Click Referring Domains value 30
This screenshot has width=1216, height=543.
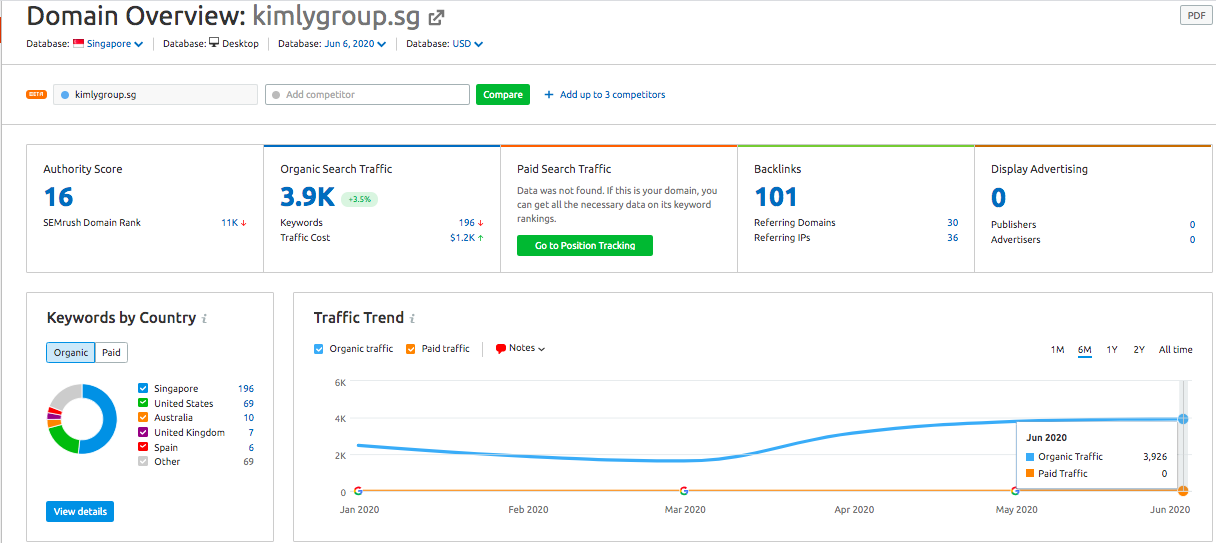coord(952,223)
